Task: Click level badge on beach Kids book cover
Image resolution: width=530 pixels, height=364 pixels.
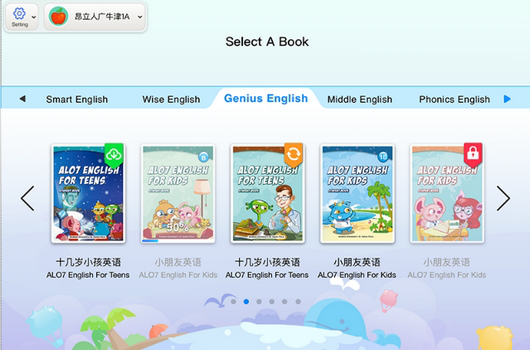Action: pos(382,156)
